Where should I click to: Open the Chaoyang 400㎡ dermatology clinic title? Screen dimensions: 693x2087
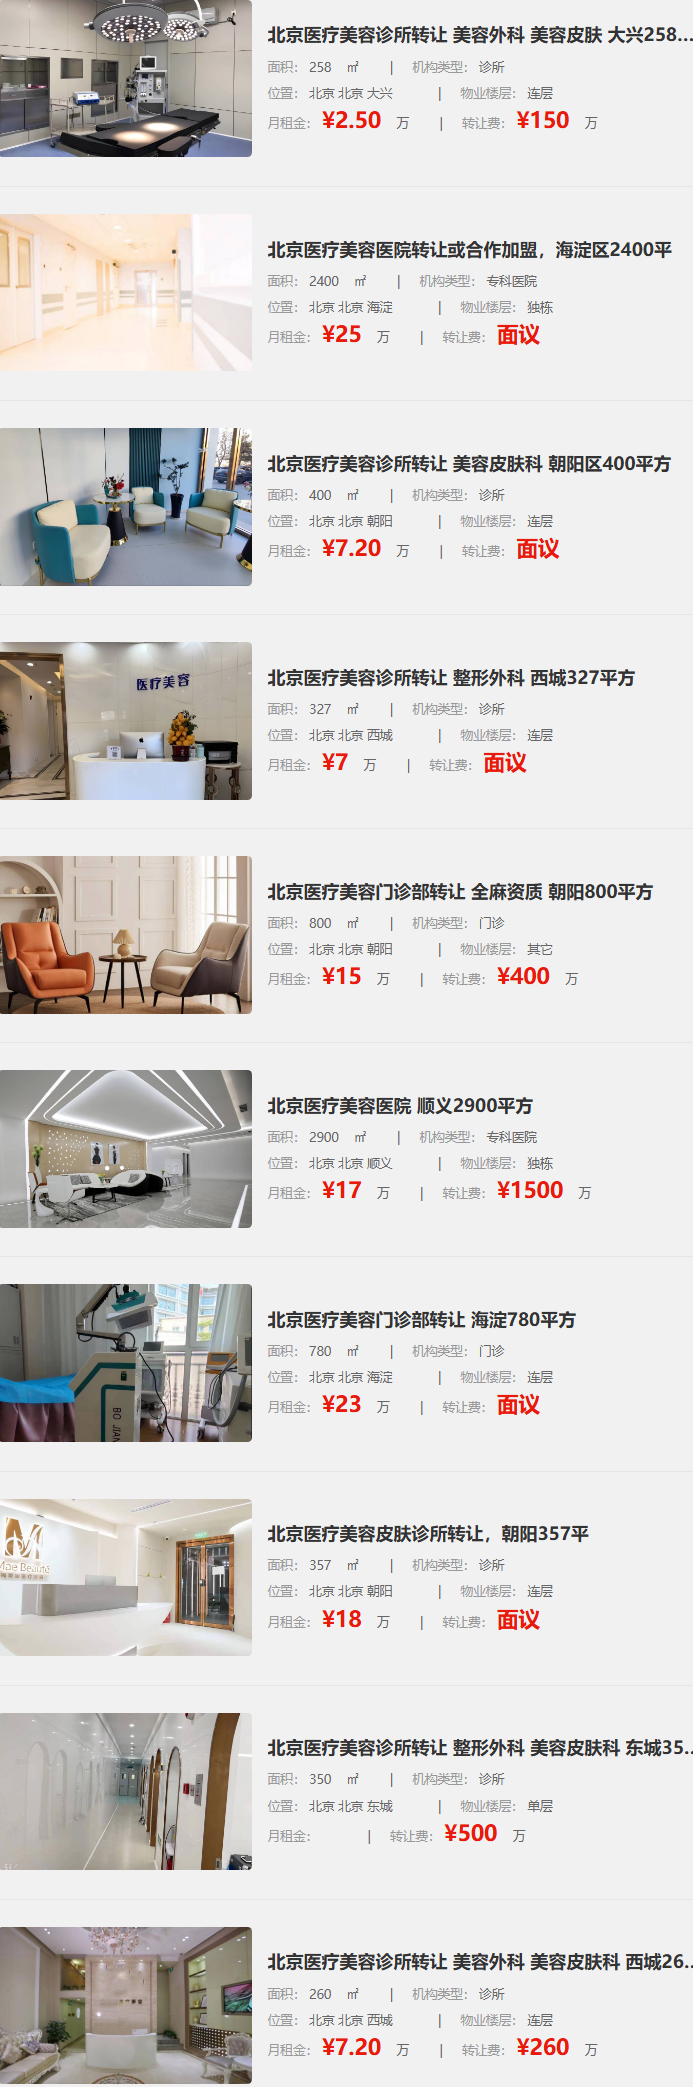469,463
